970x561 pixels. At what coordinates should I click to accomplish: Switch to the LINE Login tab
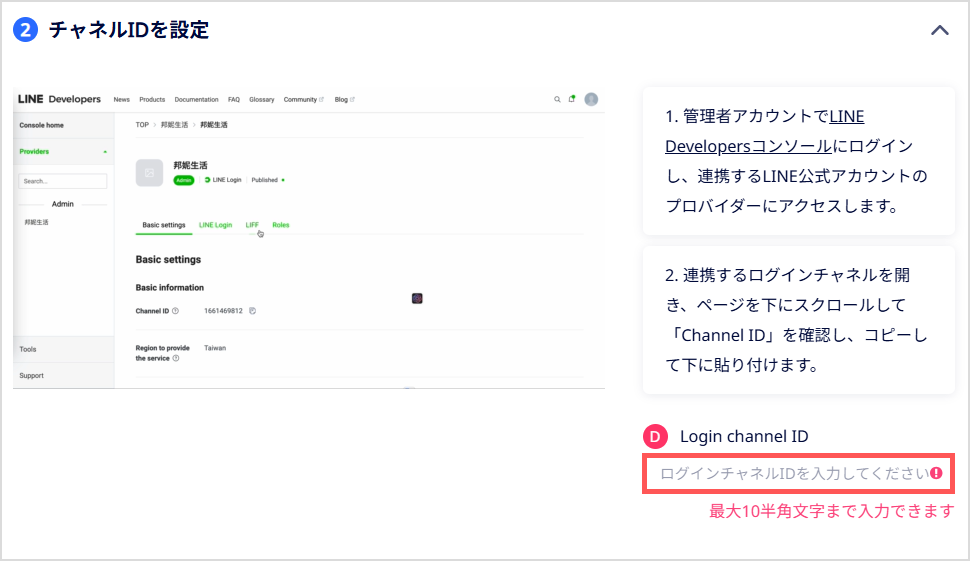215,225
